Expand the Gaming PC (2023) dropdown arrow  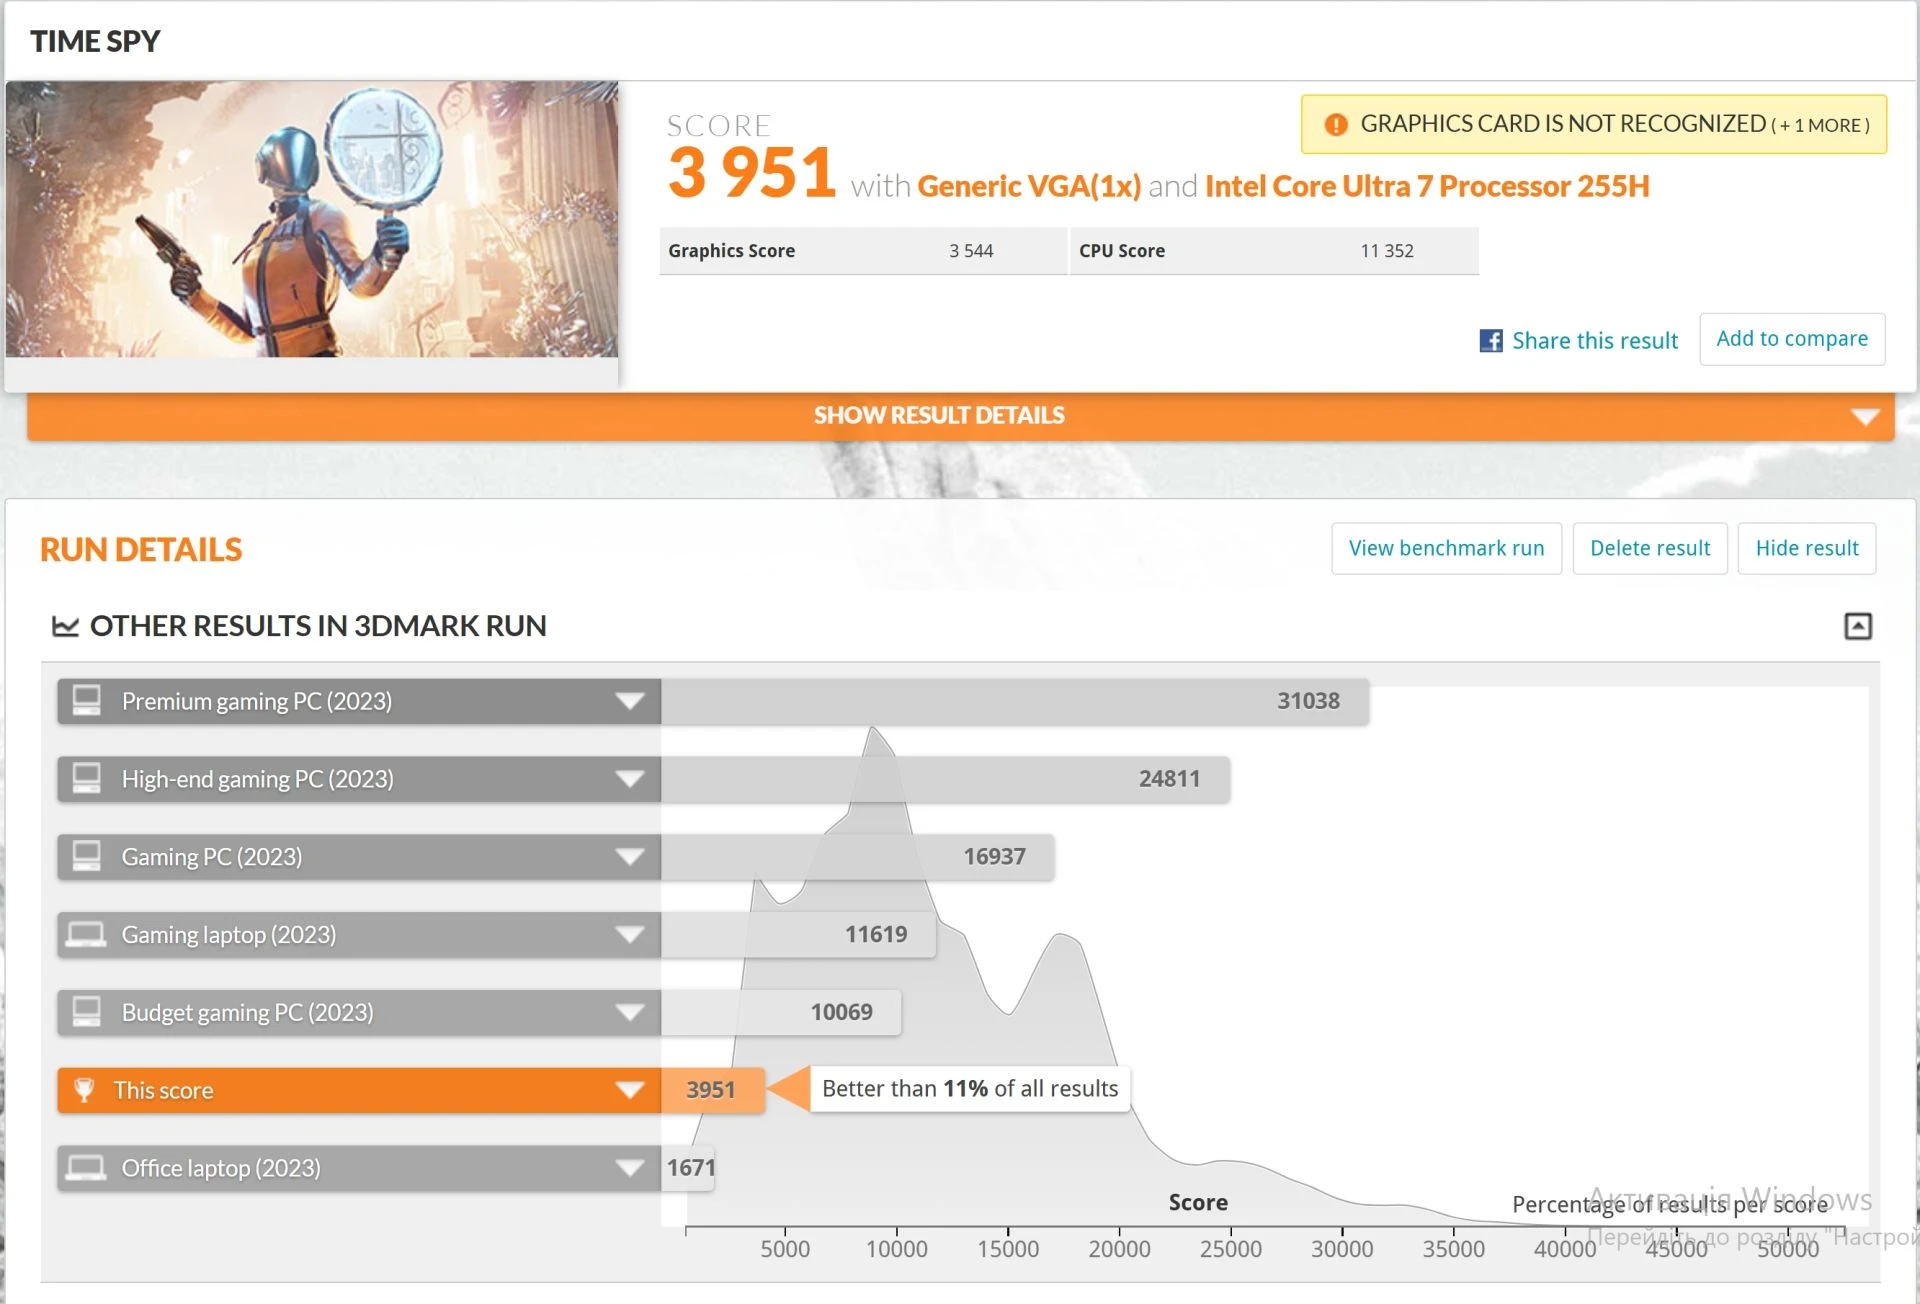[x=630, y=857]
